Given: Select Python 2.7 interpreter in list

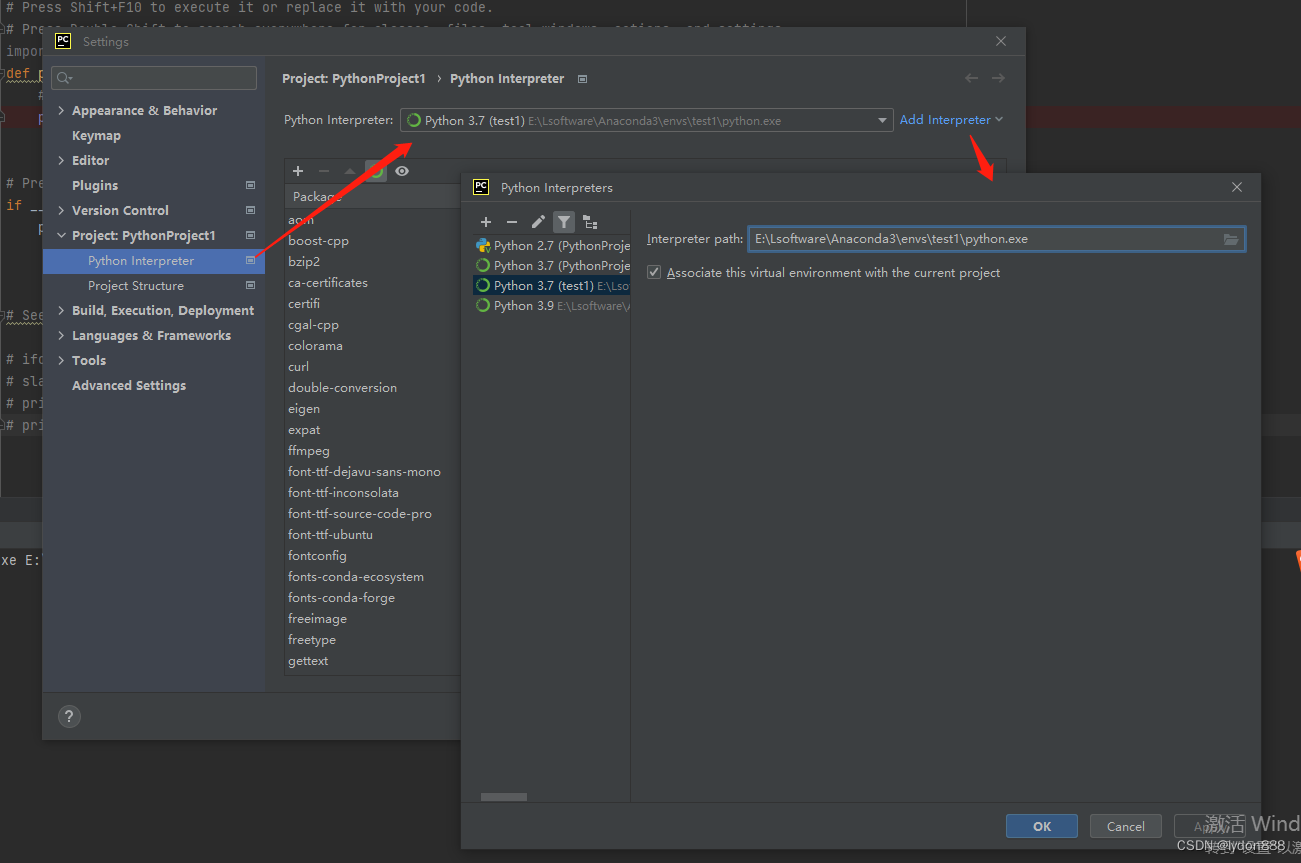Looking at the screenshot, I should click(x=552, y=245).
